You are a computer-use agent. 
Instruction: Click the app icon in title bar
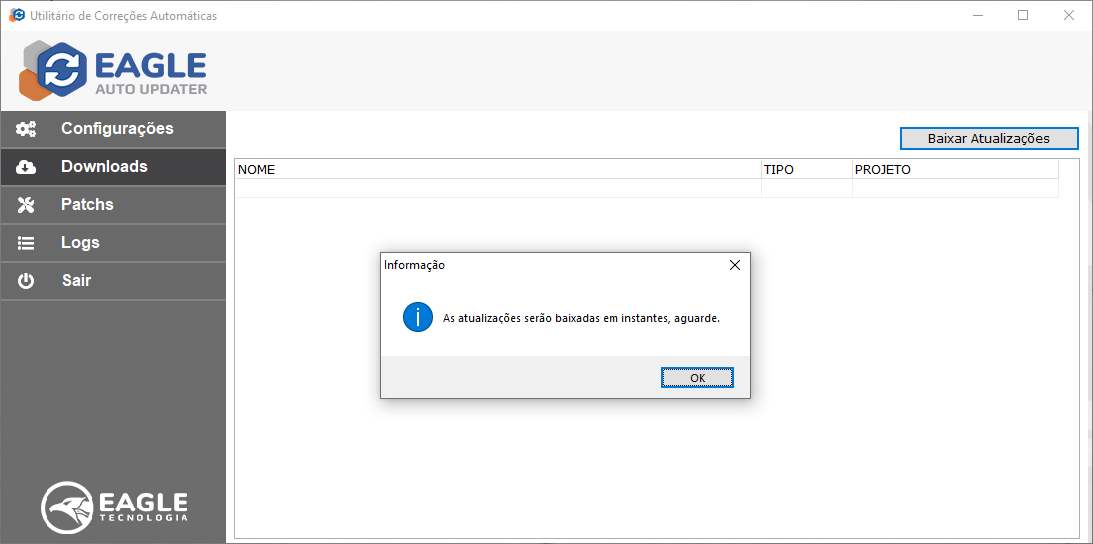[17, 15]
